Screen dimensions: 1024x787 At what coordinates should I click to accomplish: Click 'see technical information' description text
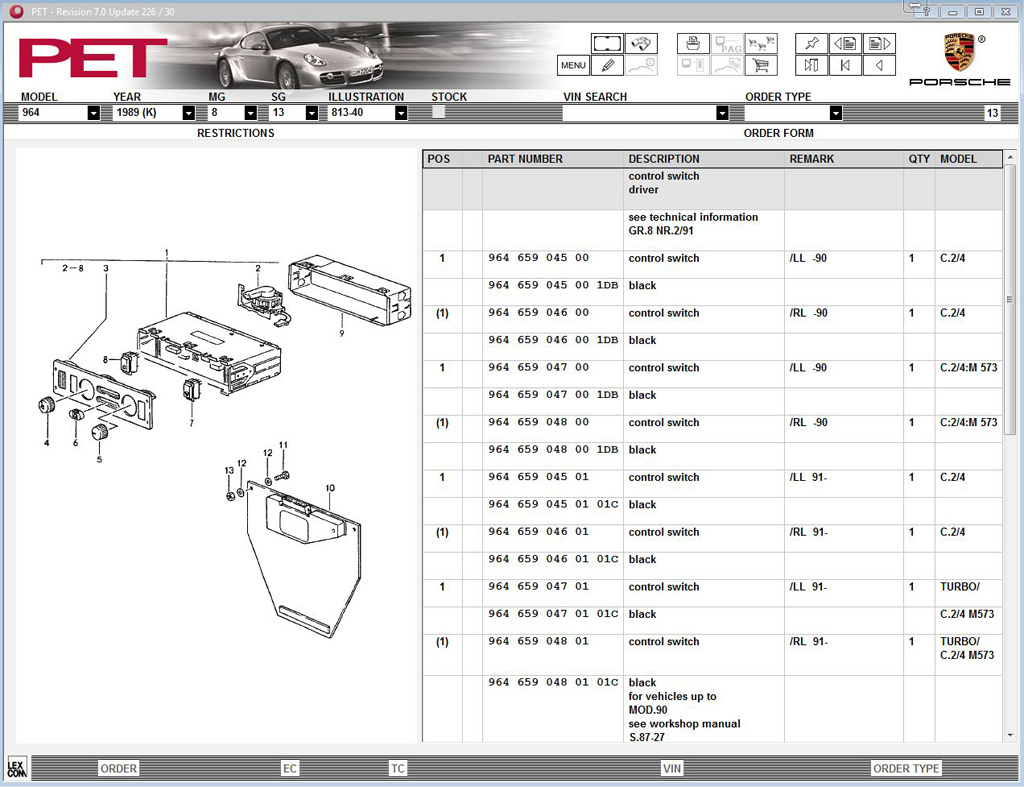coord(693,217)
